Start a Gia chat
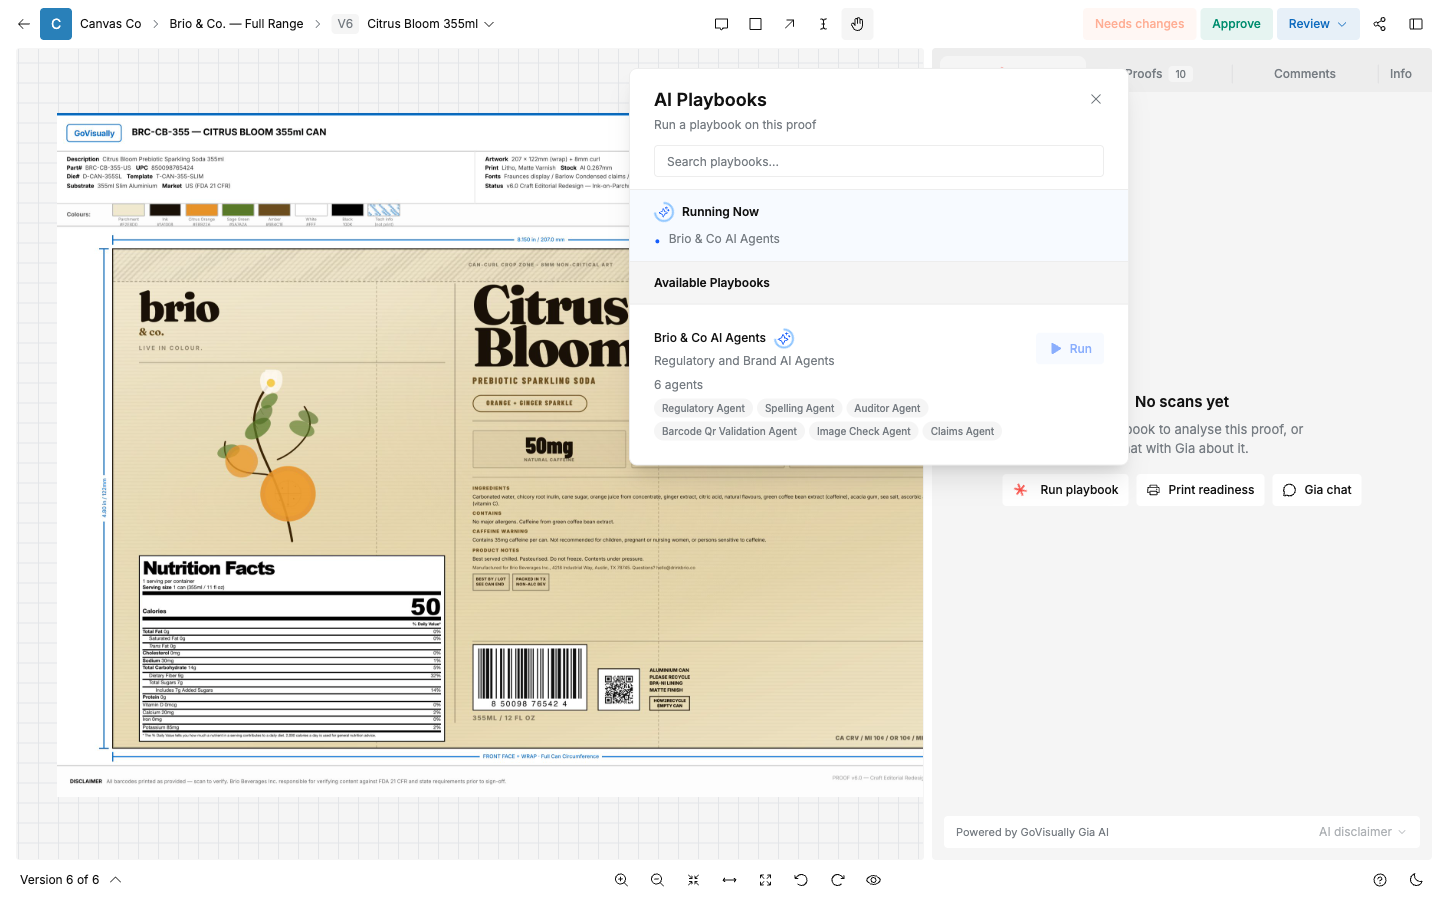1440x900 pixels. point(1317,490)
